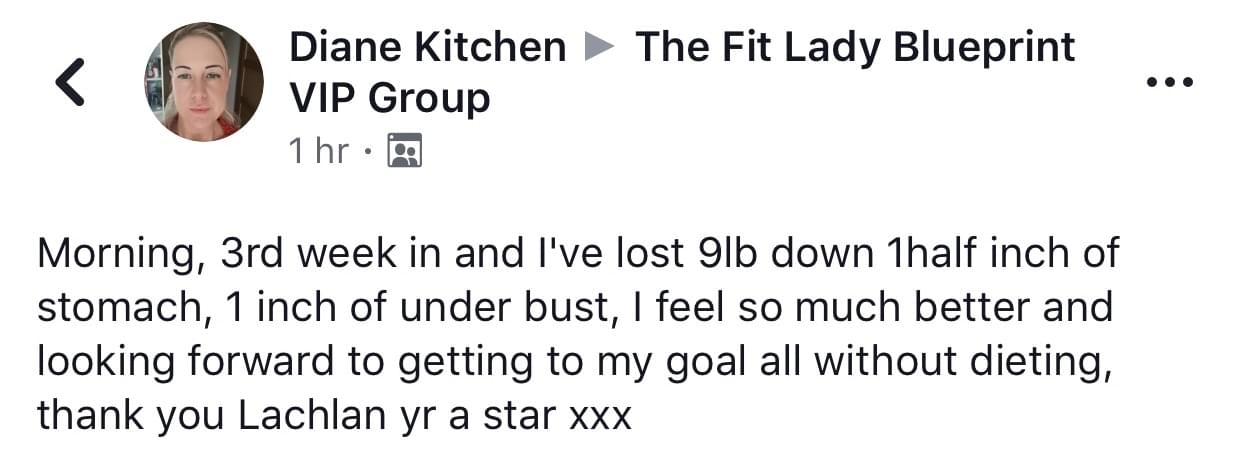Click the "VIP Group" text in header
This screenshot has height=468, width=1242.
[389, 98]
